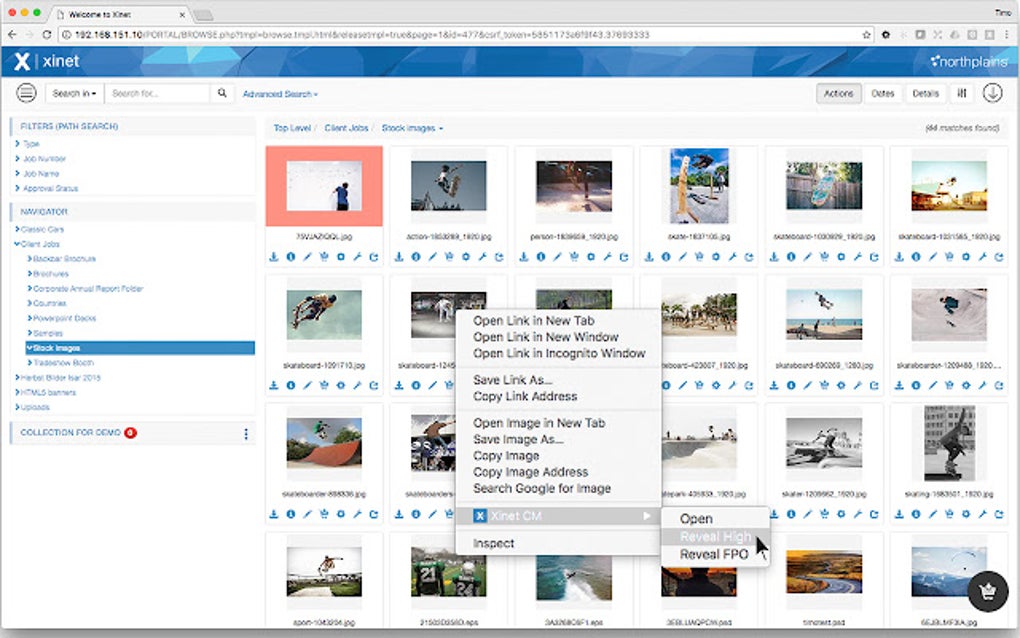Open skateboarder-1209480 thumbnail
Viewport: 1020px width, 638px height.
[x=948, y=315]
